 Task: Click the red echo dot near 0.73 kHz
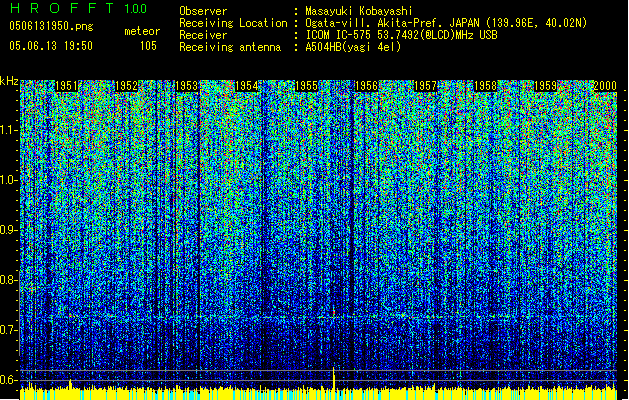point(333,312)
